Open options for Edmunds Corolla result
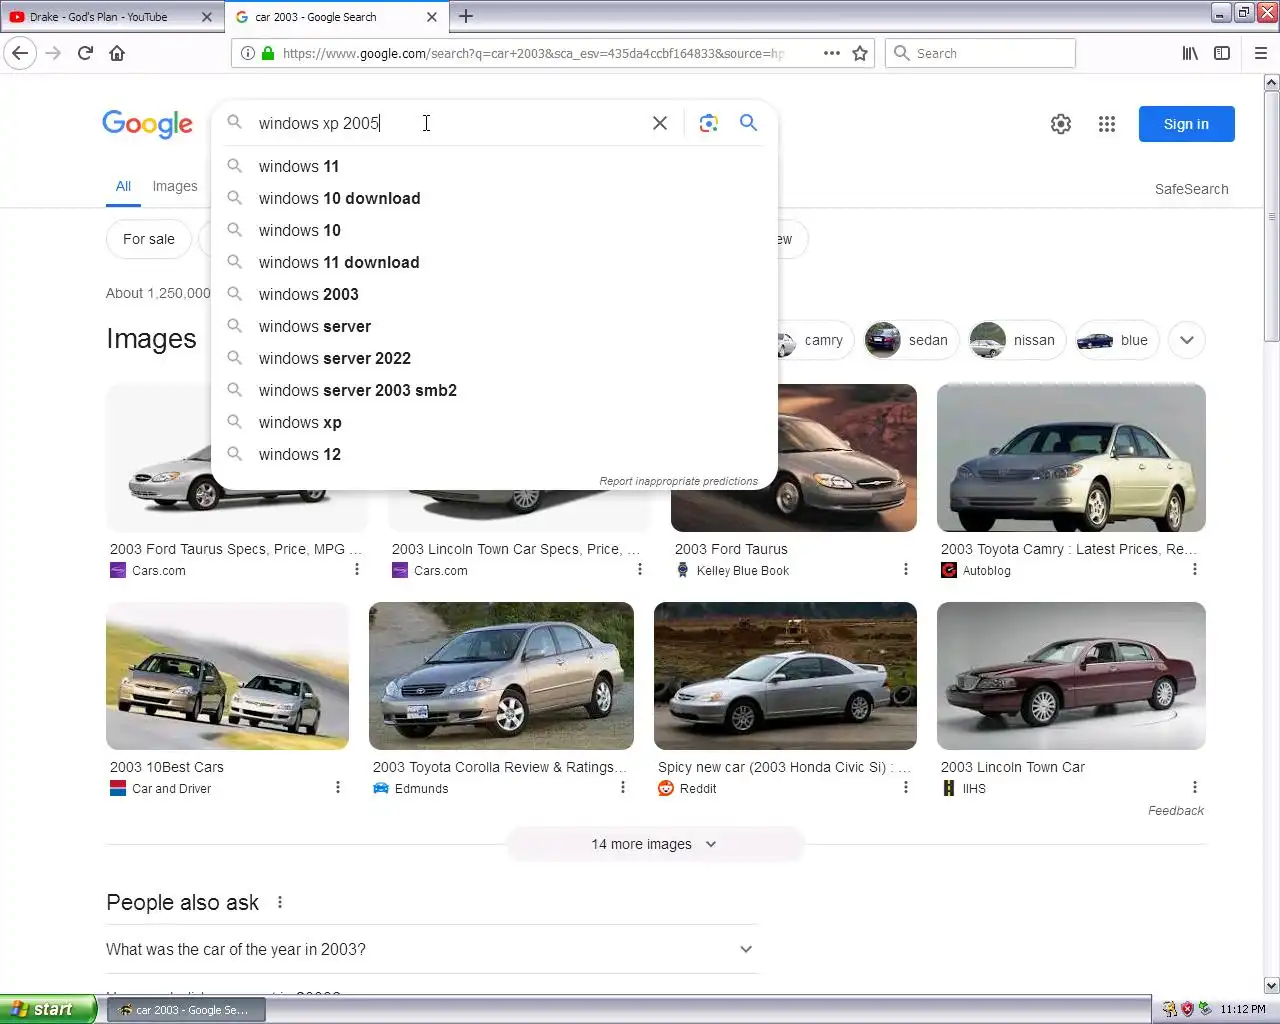 pyautogui.click(x=623, y=787)
